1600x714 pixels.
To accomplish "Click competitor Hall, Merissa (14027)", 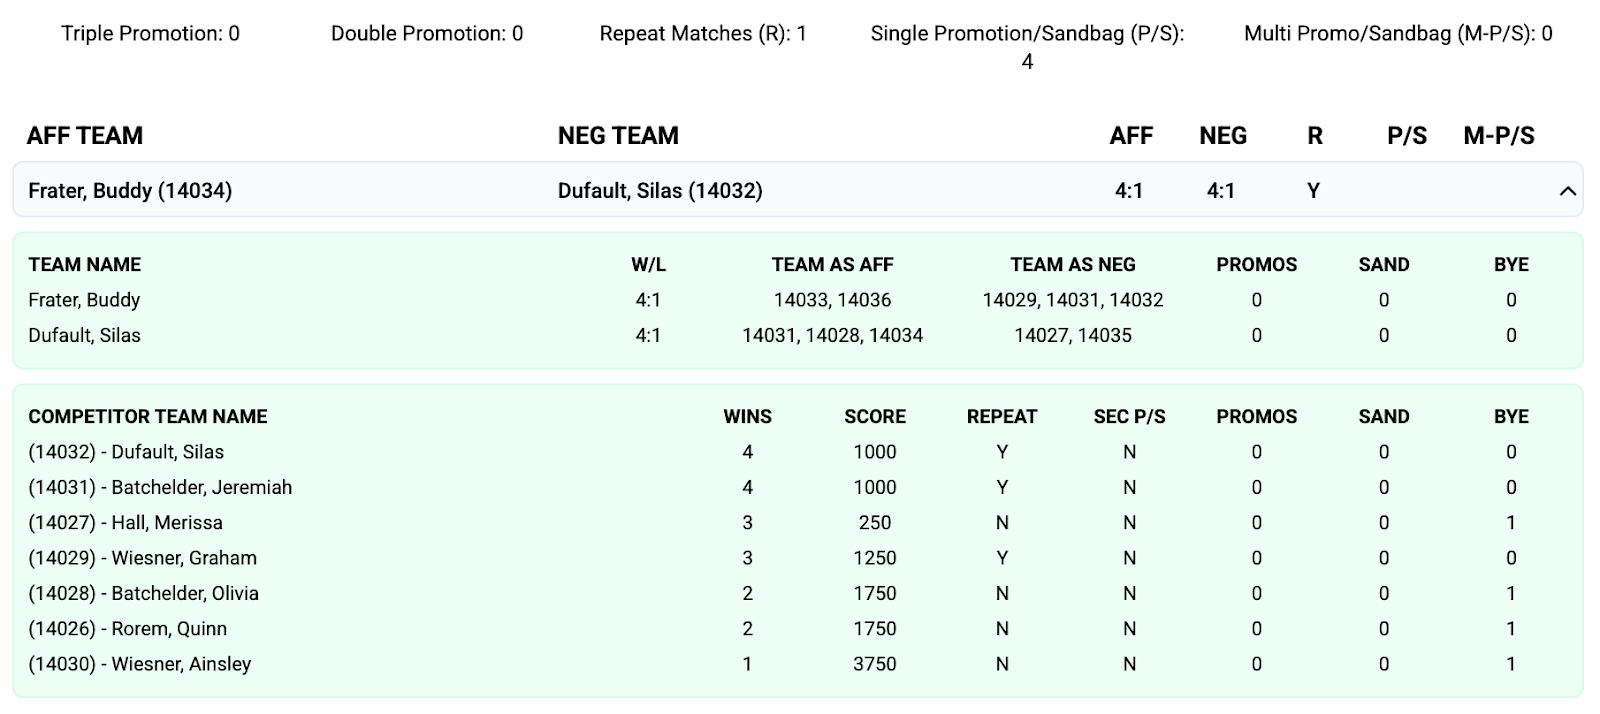I will (125, 523).
